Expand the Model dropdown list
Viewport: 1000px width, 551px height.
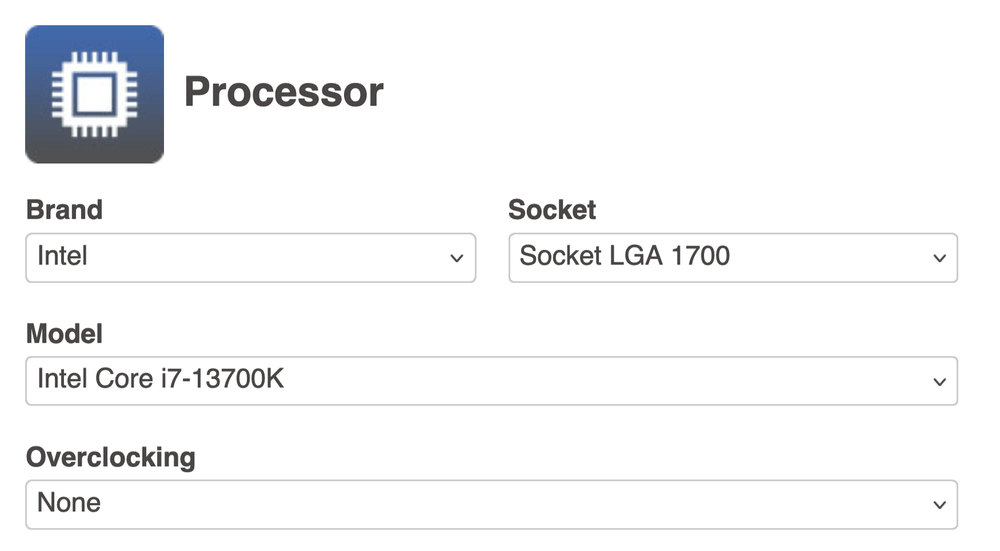491,381
